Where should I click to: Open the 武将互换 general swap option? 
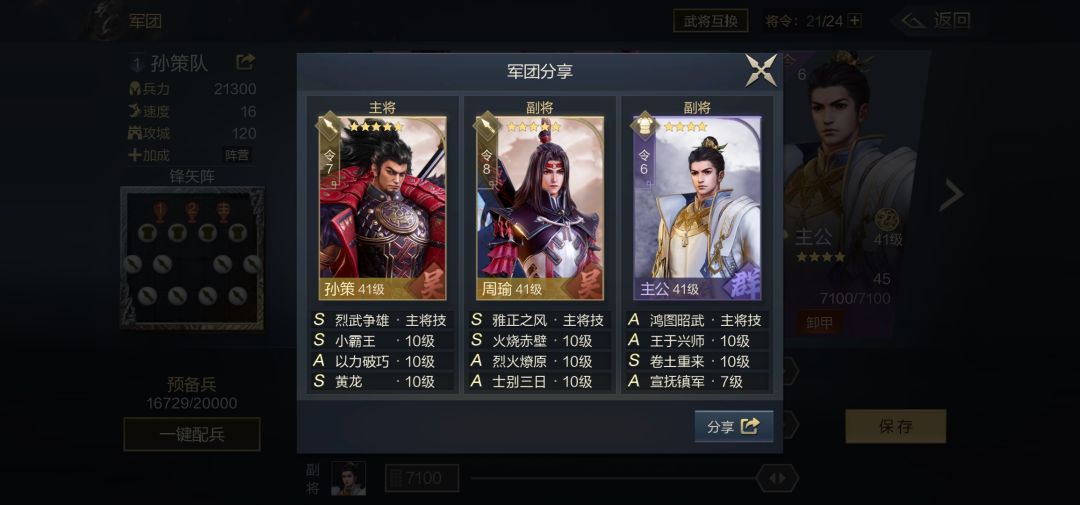click(x=710, y=21)
